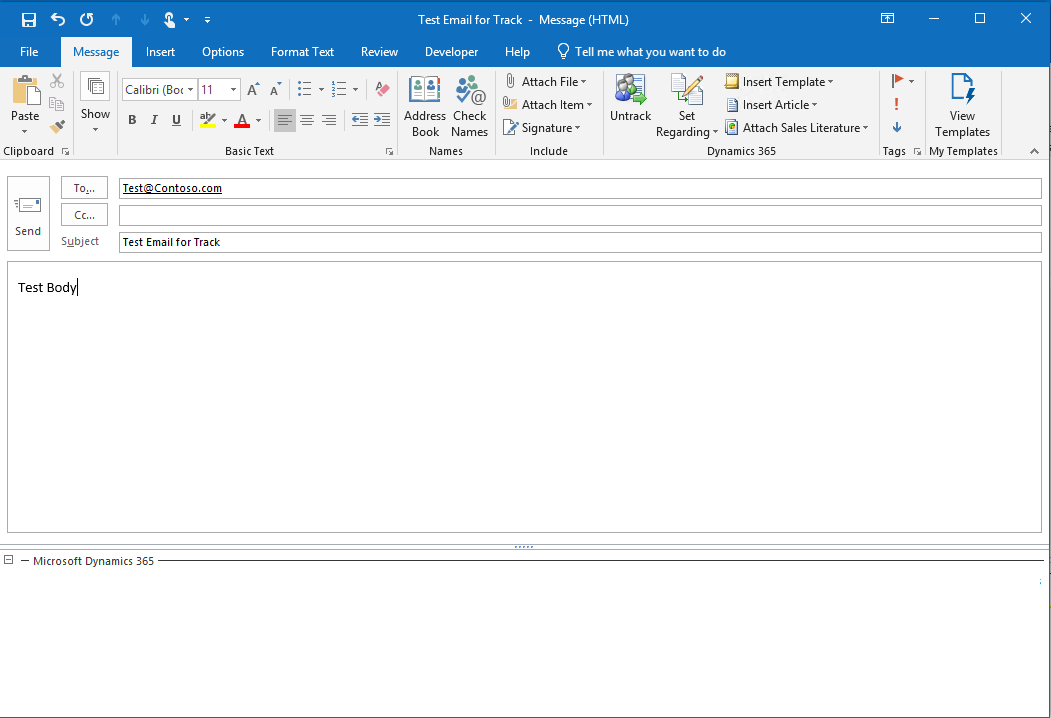
Task: Switch to the Format Text tab
Action: [302, 52]
